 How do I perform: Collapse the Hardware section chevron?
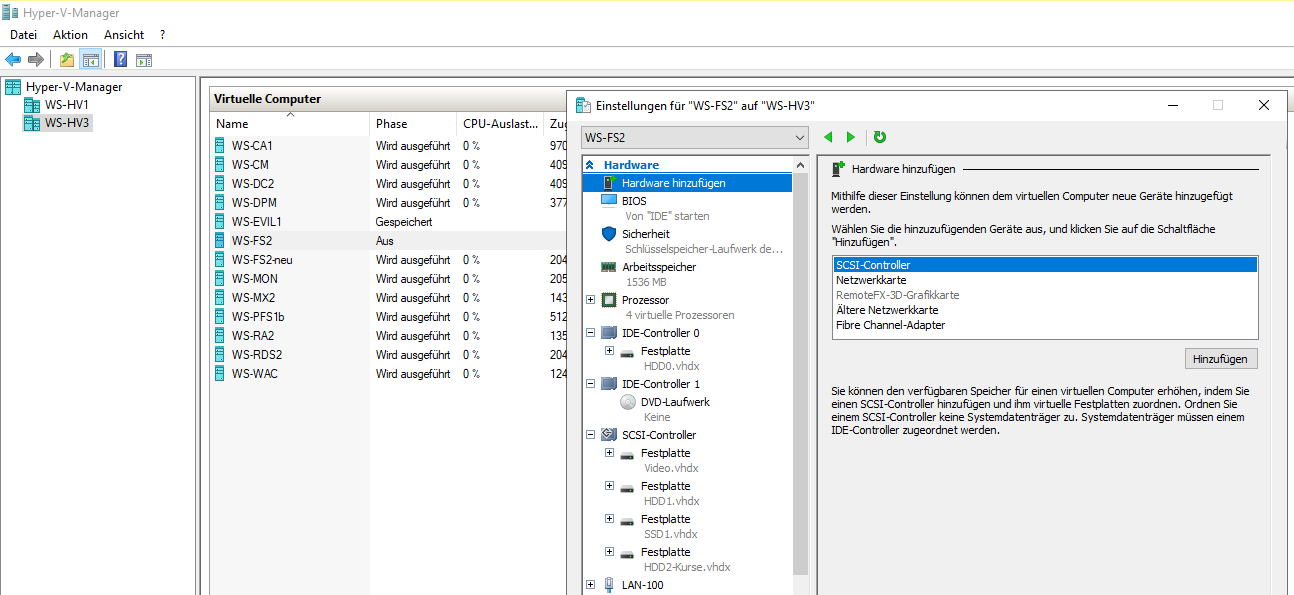click(x=590, y=165)
